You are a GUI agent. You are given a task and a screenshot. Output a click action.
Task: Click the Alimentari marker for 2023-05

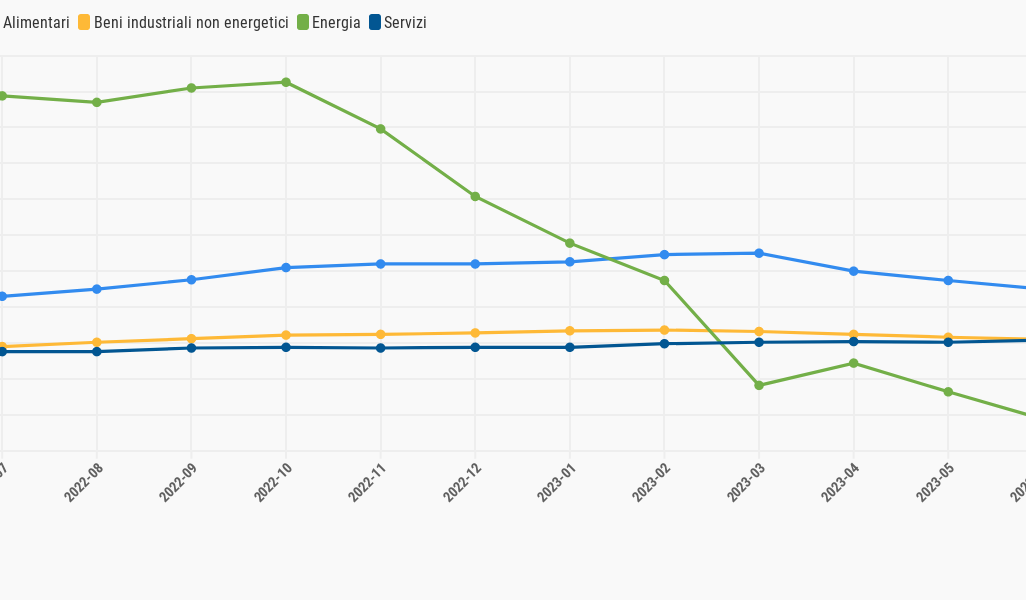[948, 280]
